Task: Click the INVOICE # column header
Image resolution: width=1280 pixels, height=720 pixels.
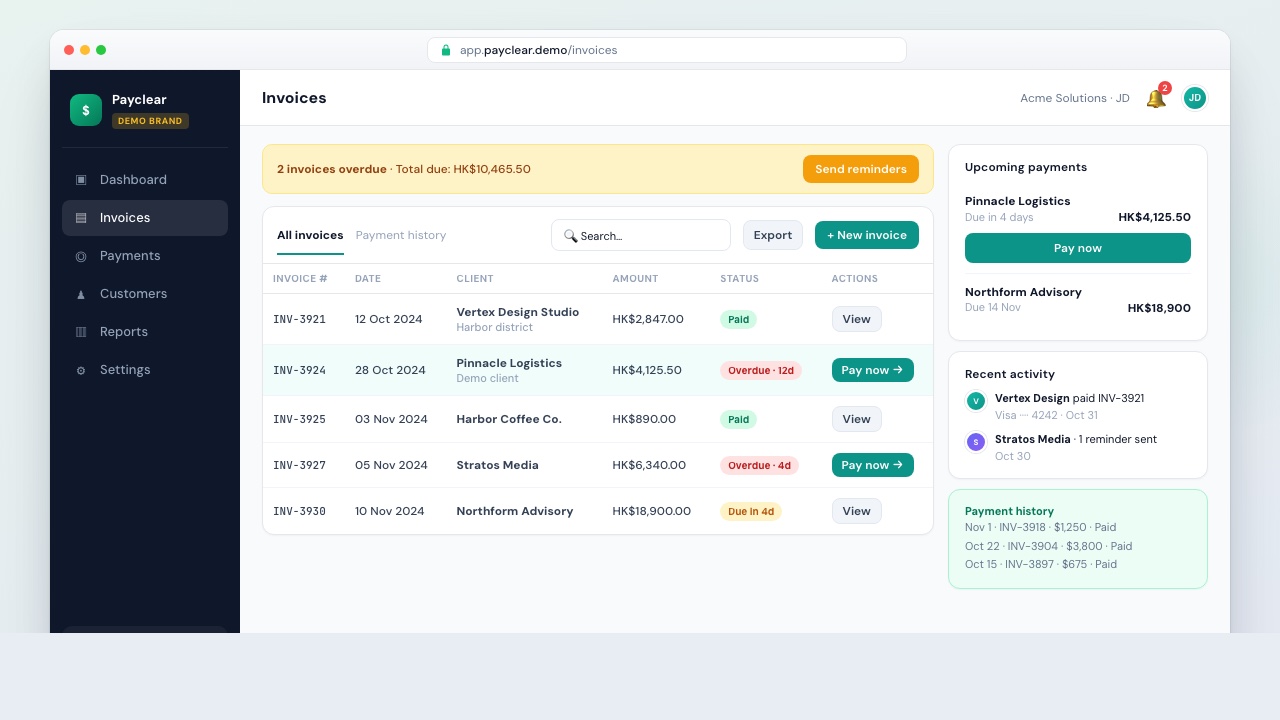Action: 300,279
